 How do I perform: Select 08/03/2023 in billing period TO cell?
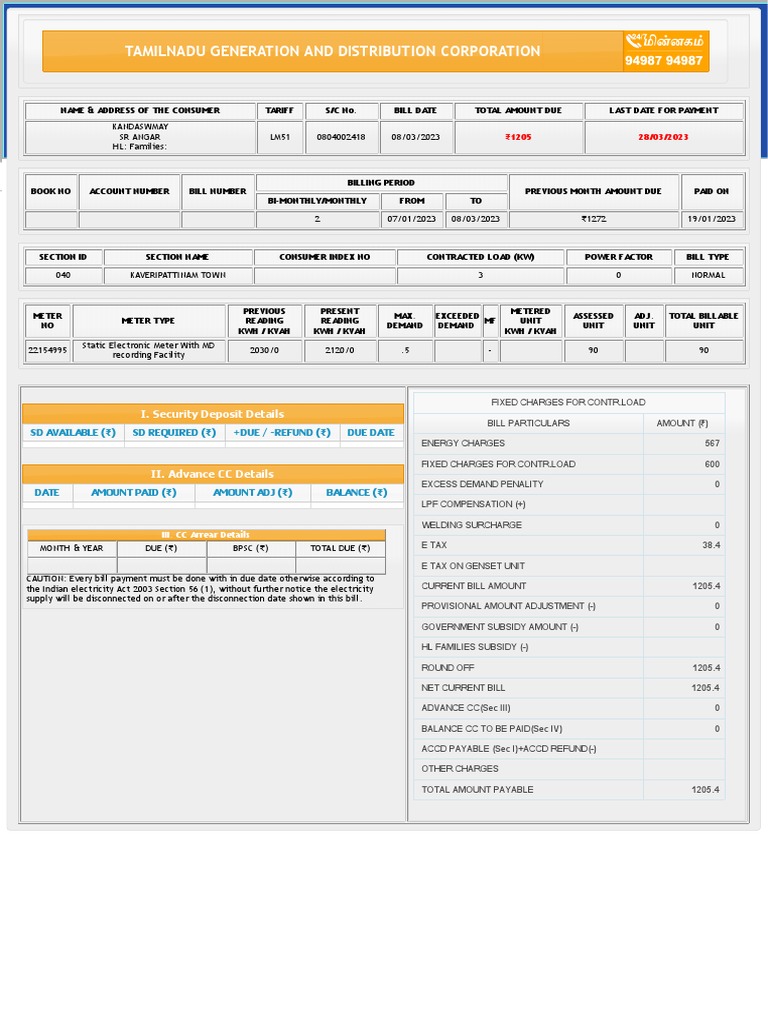[x=475, y=219]
